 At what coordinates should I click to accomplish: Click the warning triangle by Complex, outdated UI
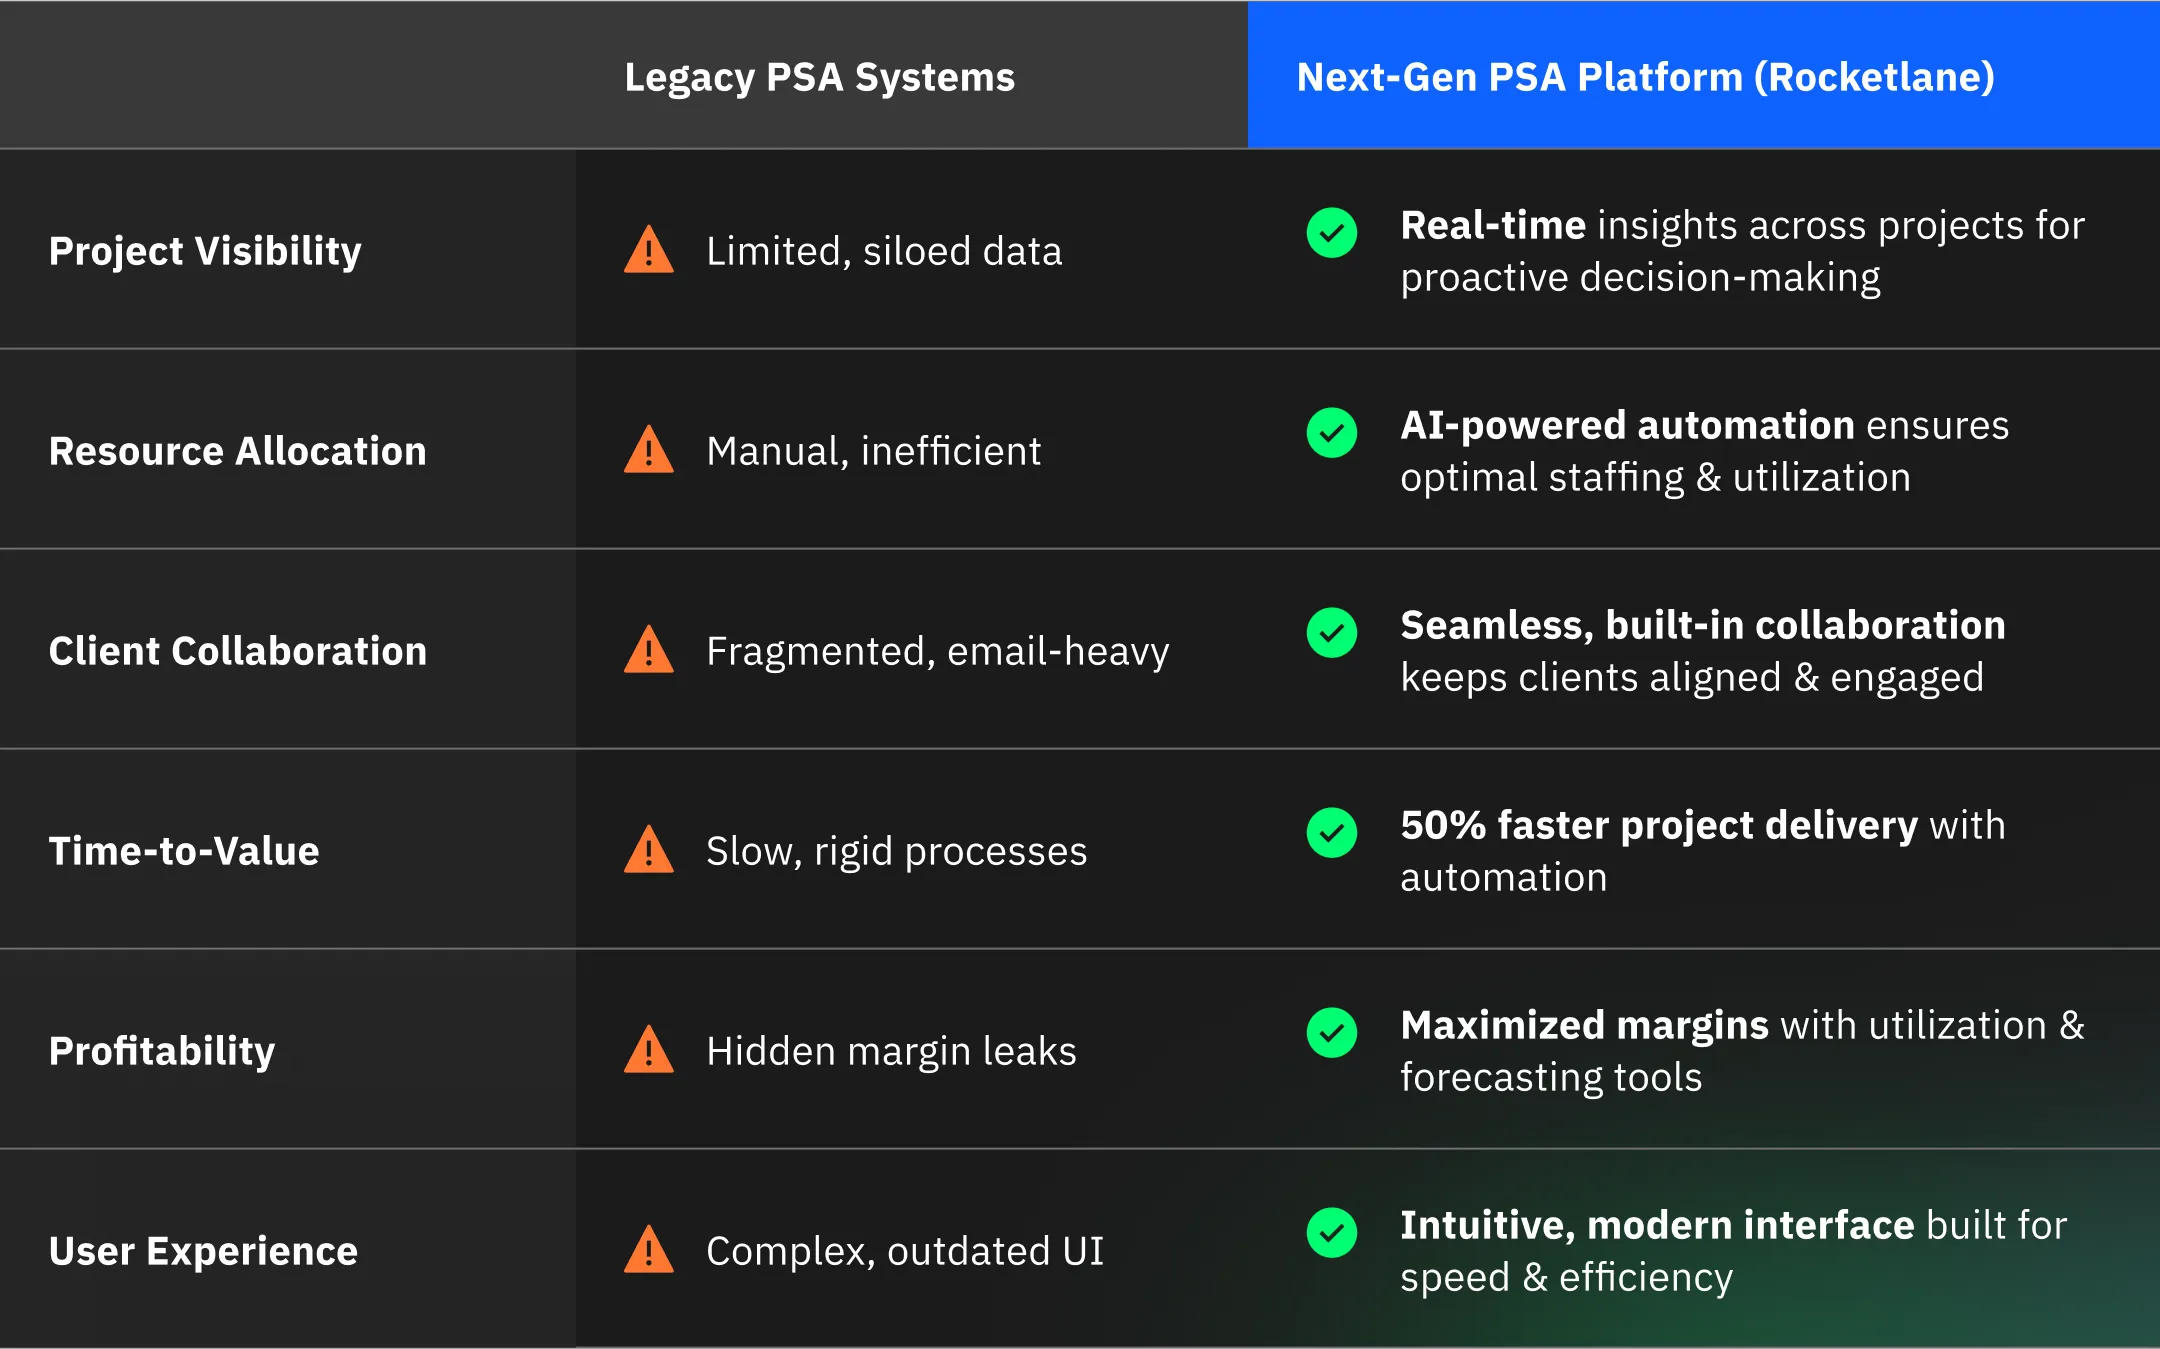pos(649,1251)
